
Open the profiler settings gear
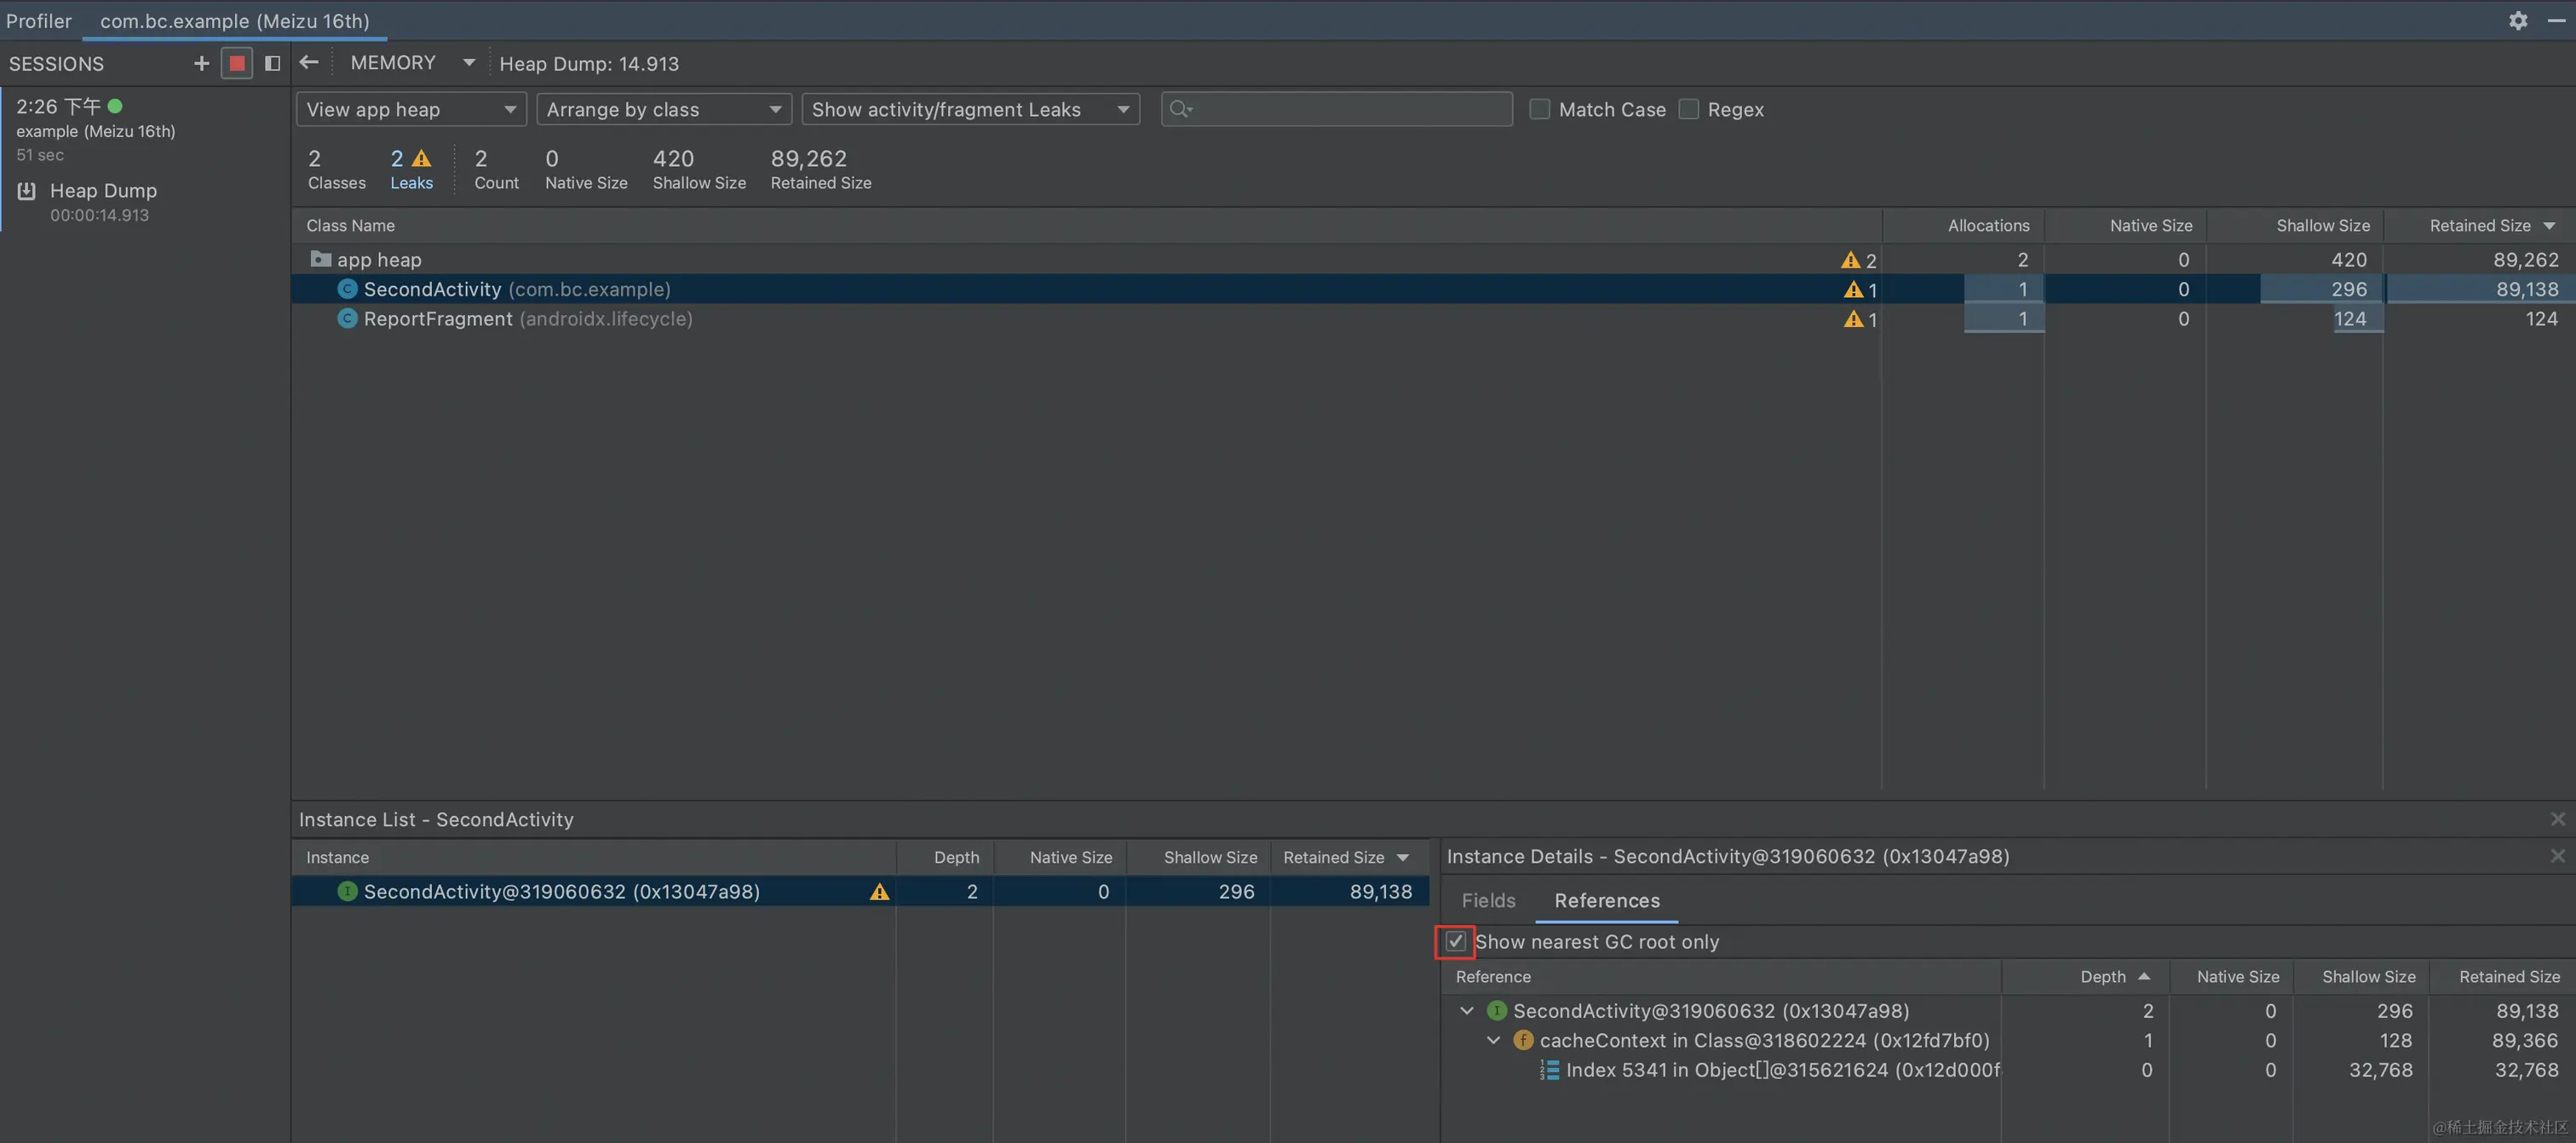(2518, 20)
